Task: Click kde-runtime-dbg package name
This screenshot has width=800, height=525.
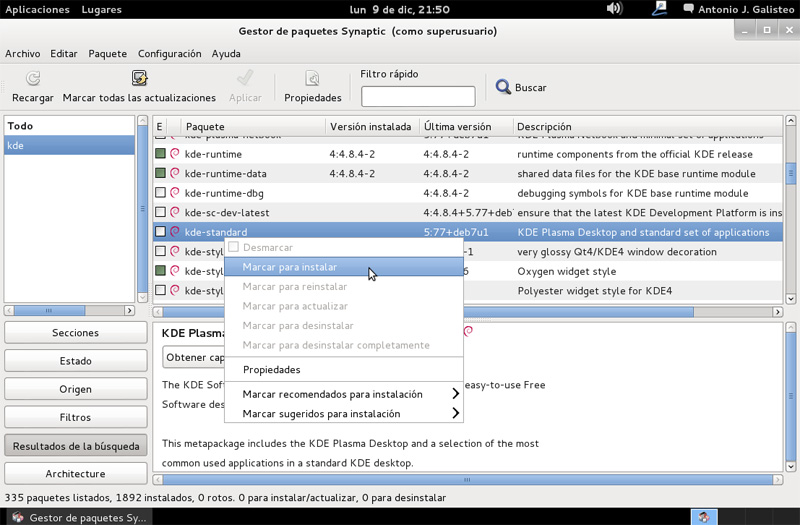Action: [224, 193]
